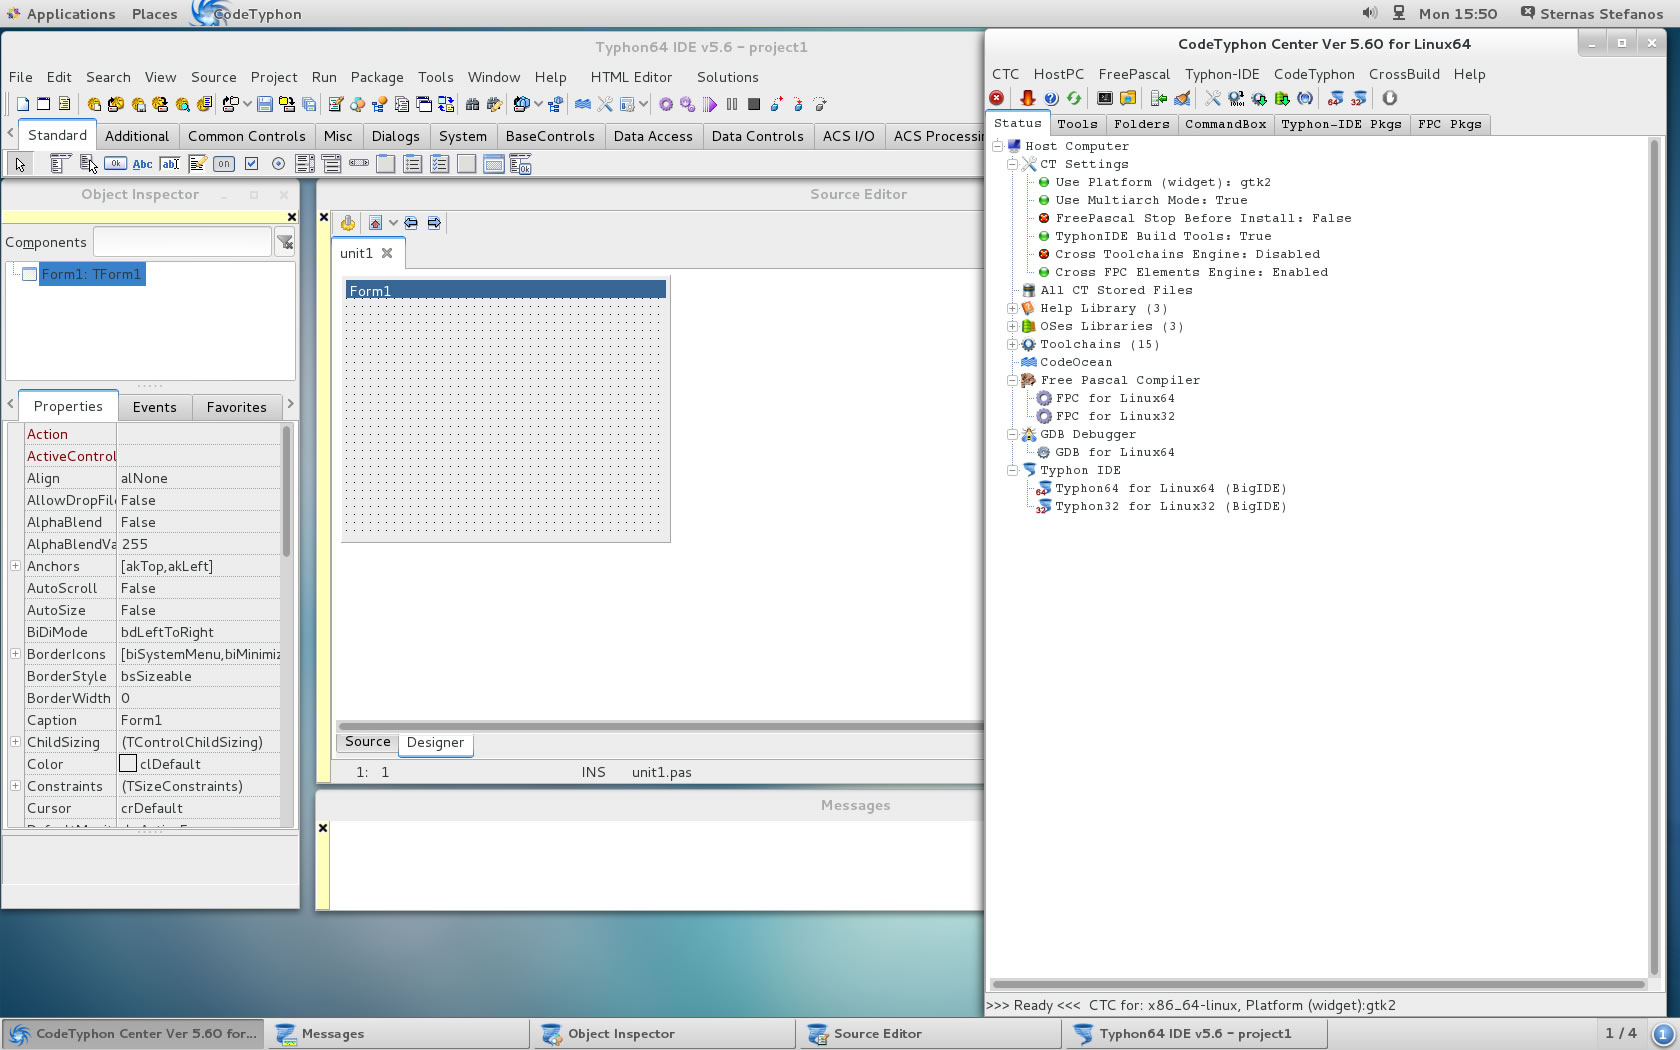Open dropdown arrow beside source editor jump-history icon

pyautogui.click(x=393, y=223)
